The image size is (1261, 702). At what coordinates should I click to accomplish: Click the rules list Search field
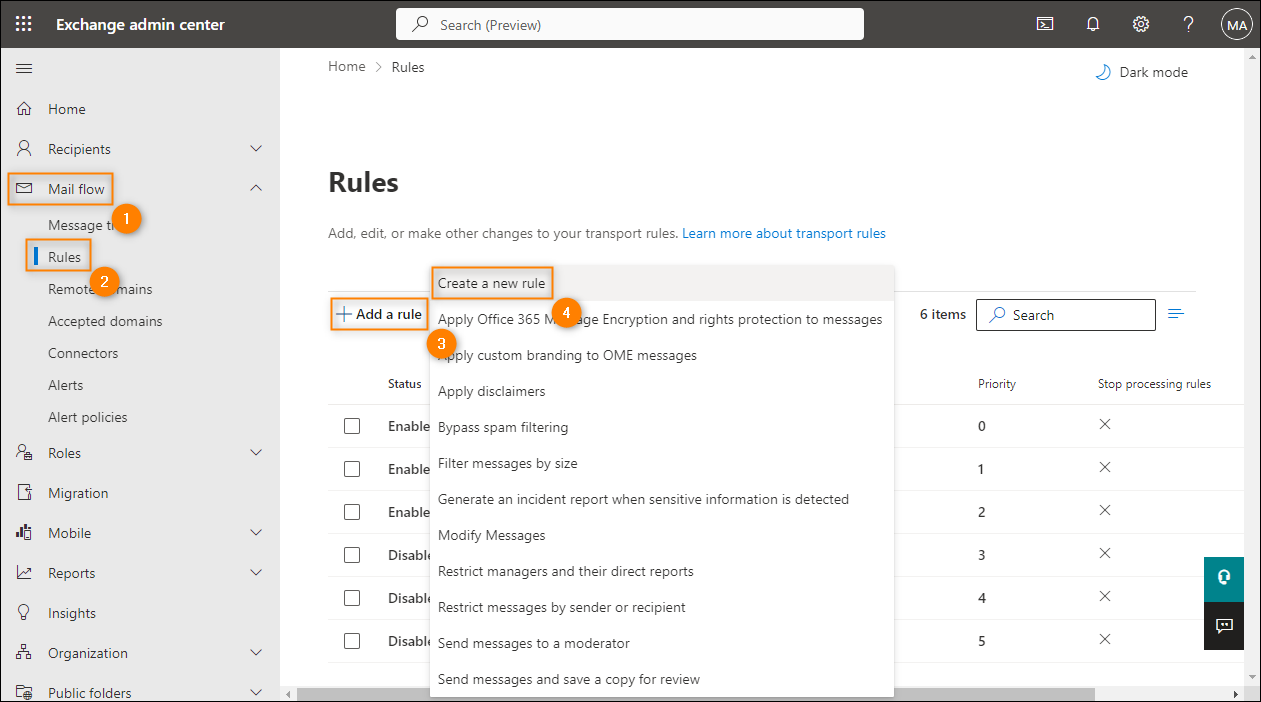(x=1066, y=315)
